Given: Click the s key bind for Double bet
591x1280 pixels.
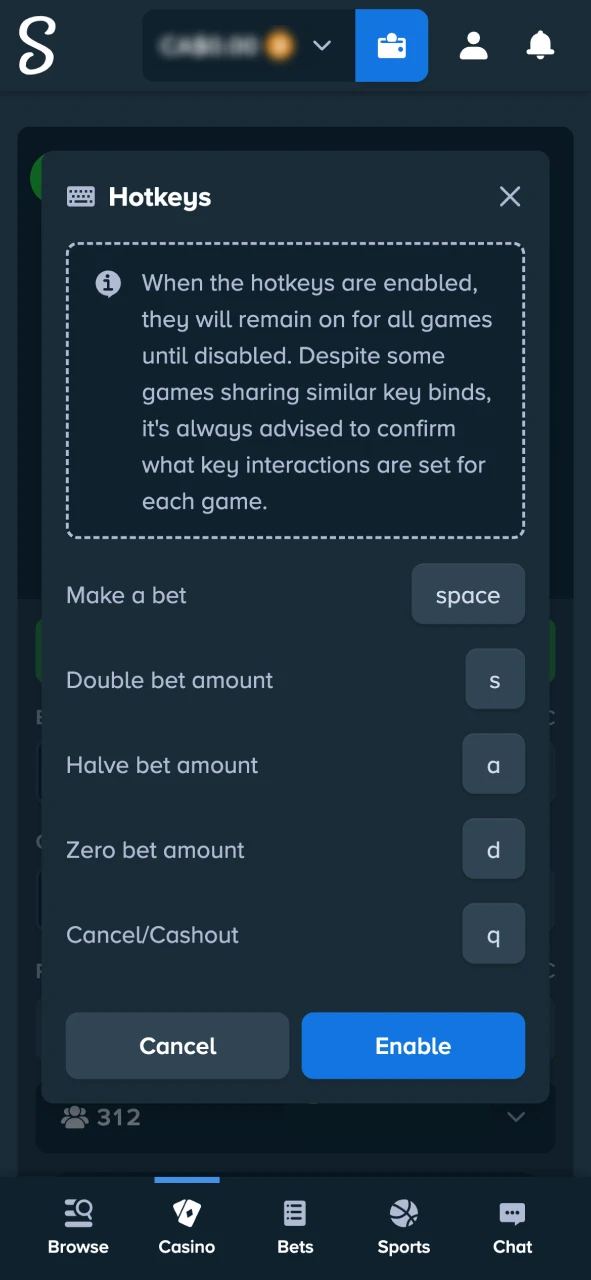Looking at the screenshot, I should [x=494, y=679].
